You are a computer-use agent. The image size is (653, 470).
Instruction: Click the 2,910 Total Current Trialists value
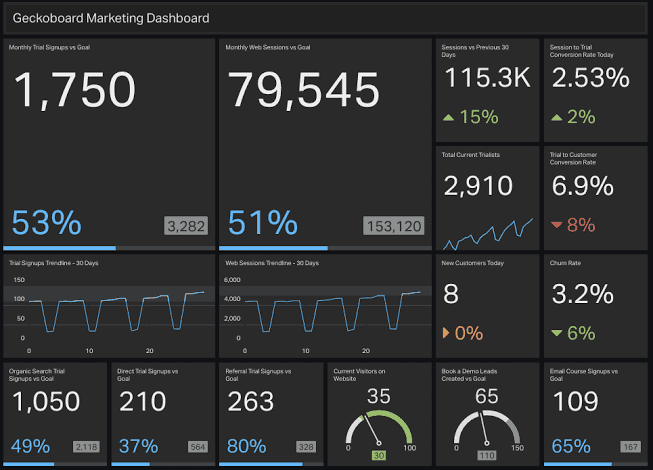(478, 186)
